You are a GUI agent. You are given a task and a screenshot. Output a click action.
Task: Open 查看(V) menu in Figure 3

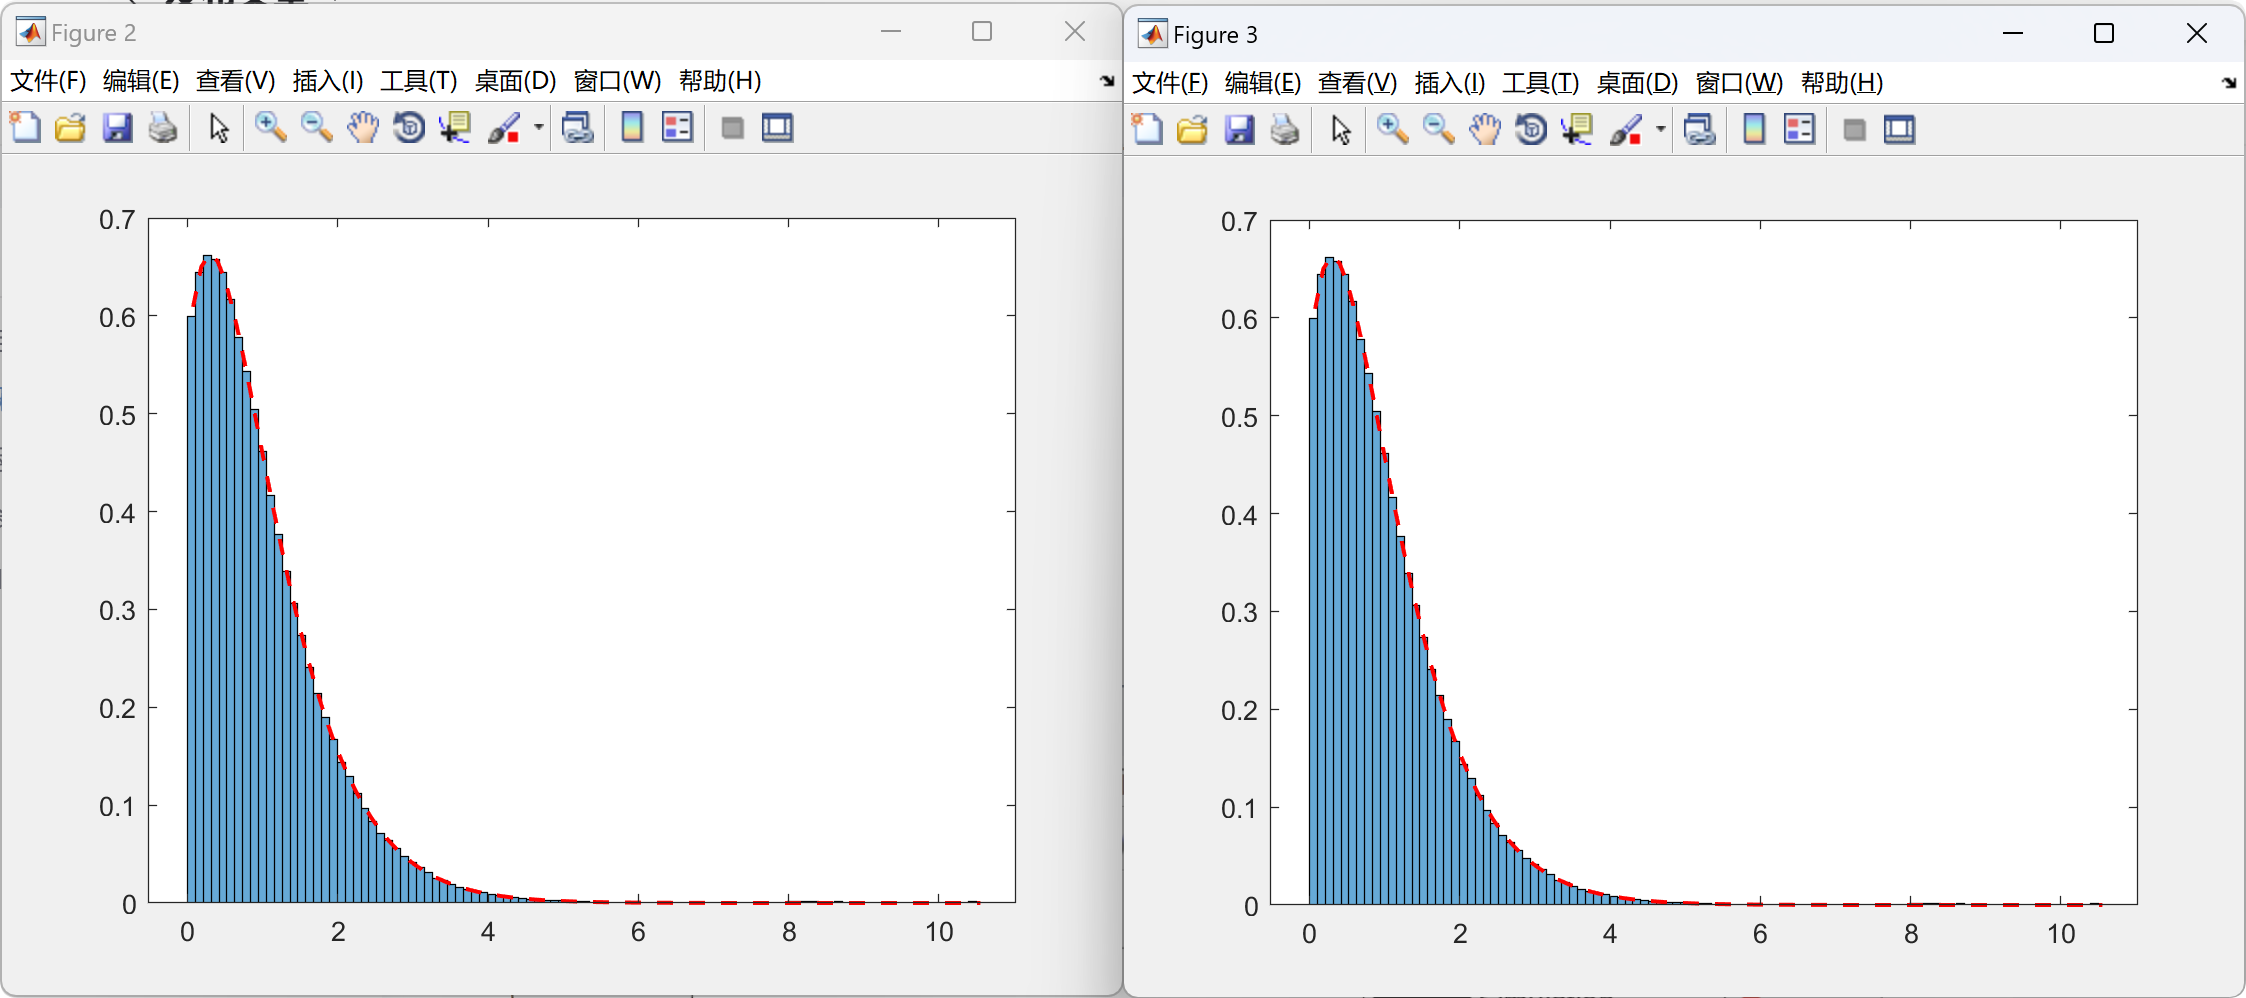coord(1357,83)
